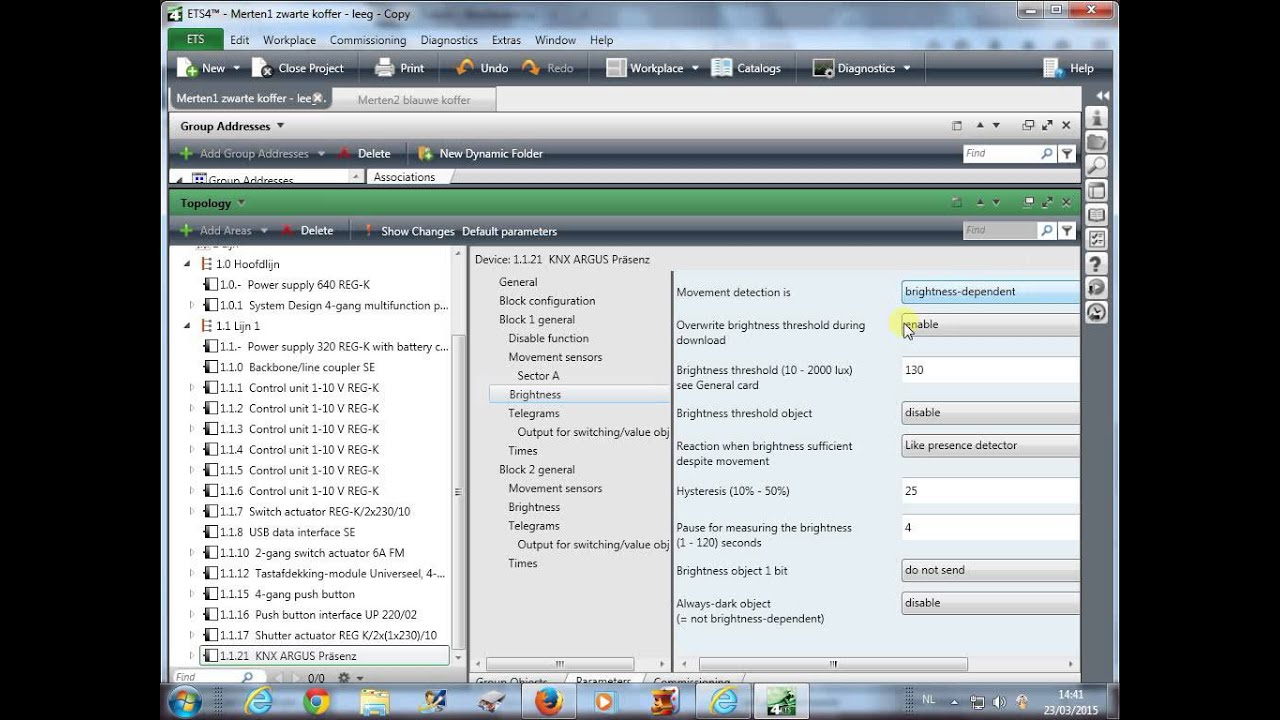Open the Group Addresses panel title dropdown
The height and width of the screenshot is (720, 1280).
point(280,126)
